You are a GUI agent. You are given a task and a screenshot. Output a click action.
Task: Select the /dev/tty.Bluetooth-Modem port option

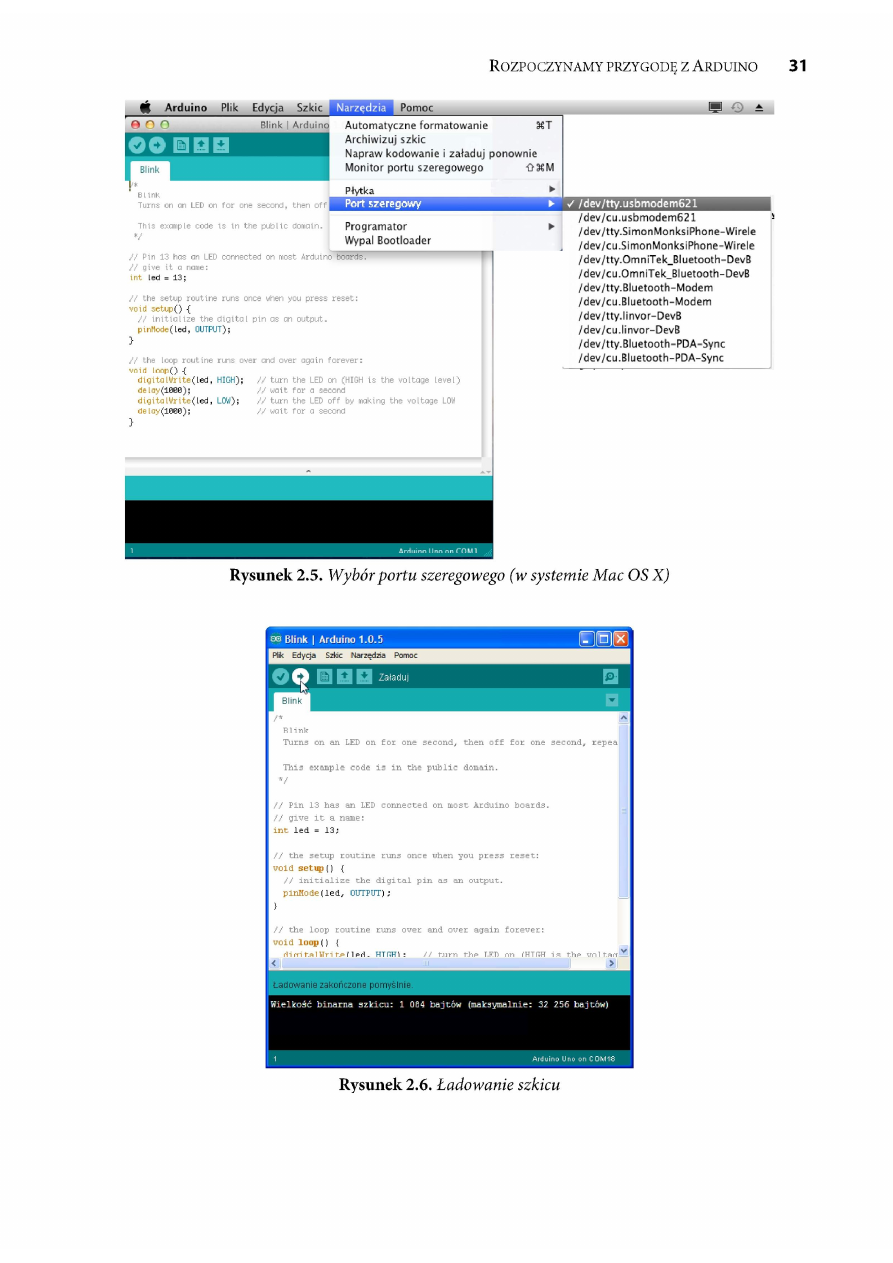point(645,288)
